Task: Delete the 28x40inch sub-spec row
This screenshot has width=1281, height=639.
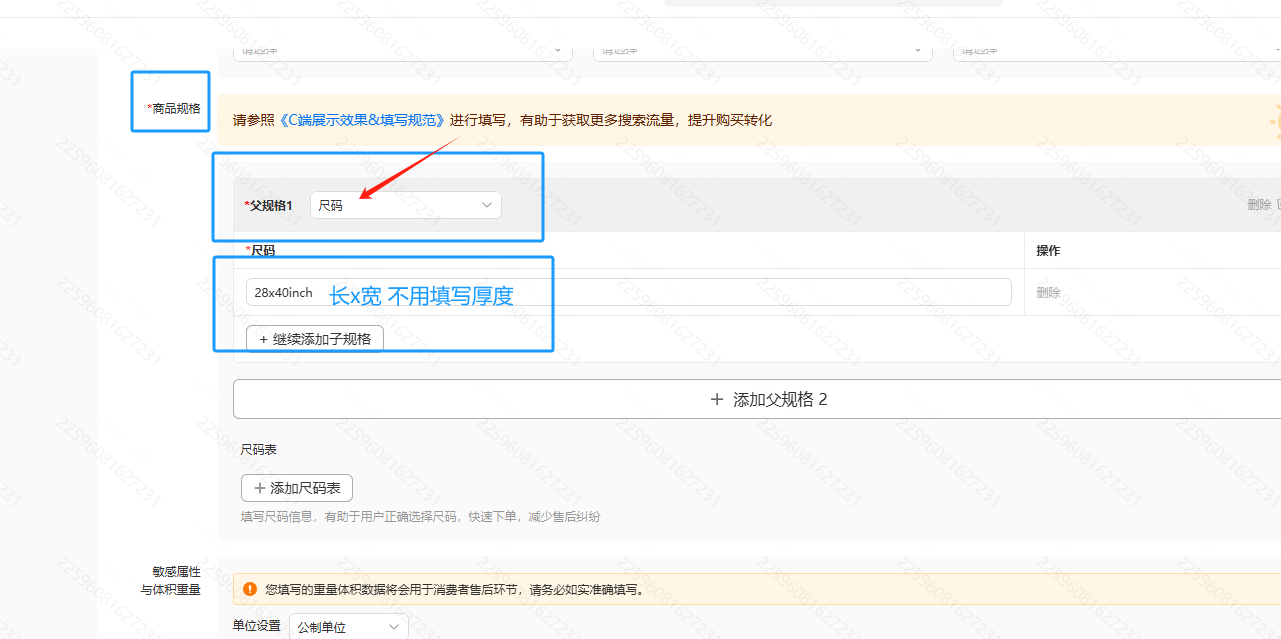Action: (1048, 293)
